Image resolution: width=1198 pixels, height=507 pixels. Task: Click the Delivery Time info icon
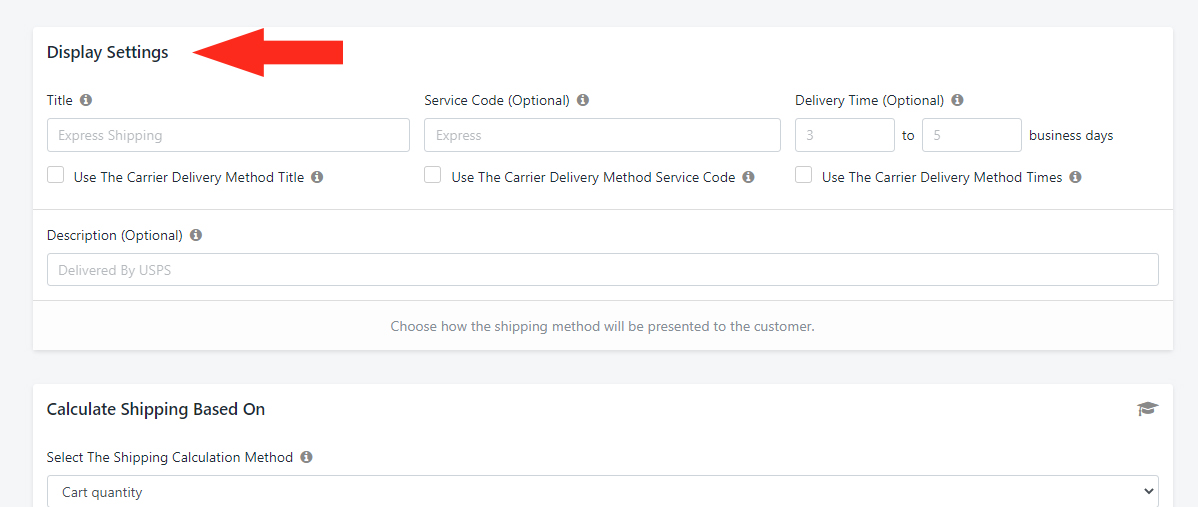click(957, 100)
